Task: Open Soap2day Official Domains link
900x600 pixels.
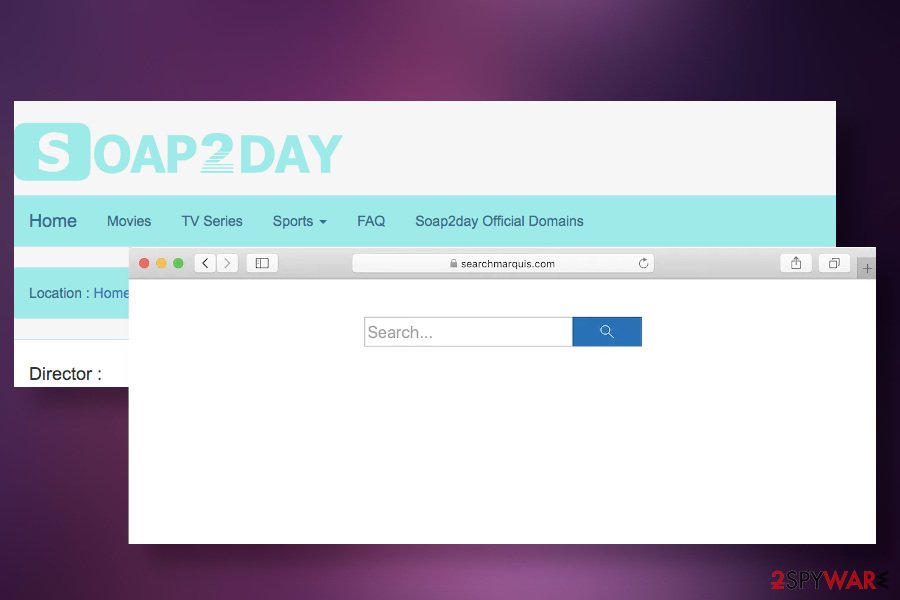Action: 499,221
